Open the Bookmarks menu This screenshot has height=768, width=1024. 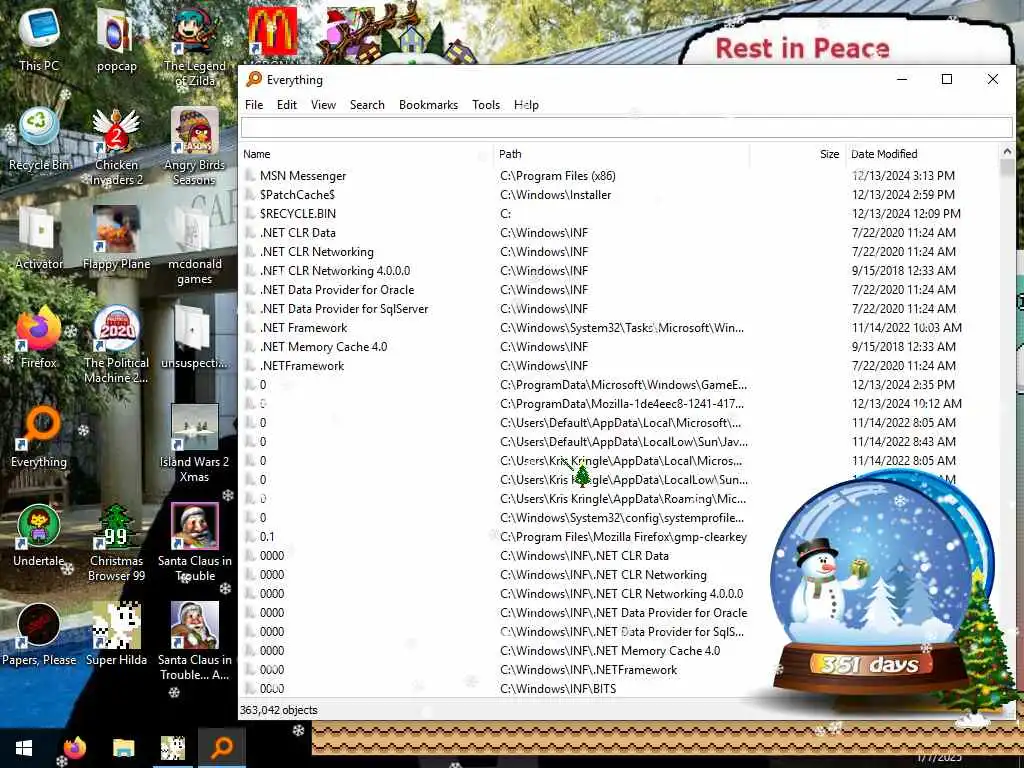tap(428, 105)
